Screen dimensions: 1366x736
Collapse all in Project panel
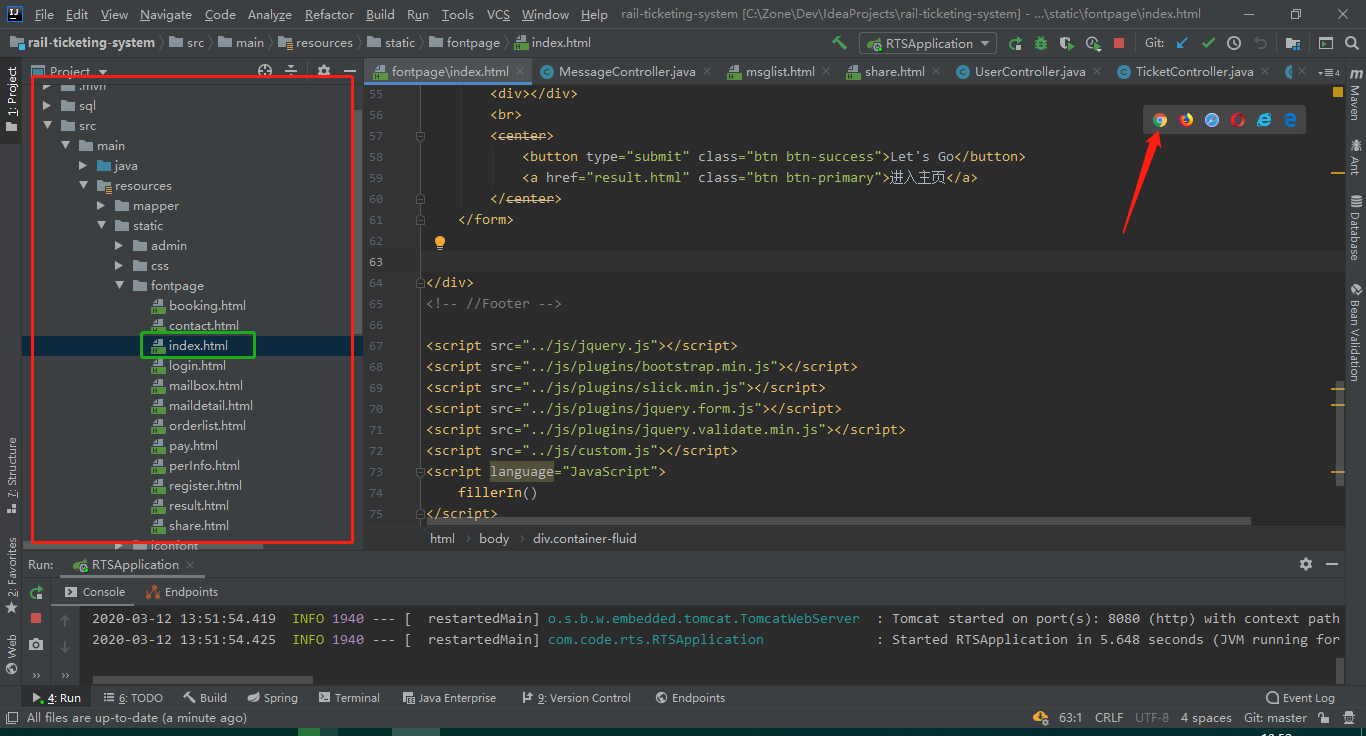(x=291, y=71)
